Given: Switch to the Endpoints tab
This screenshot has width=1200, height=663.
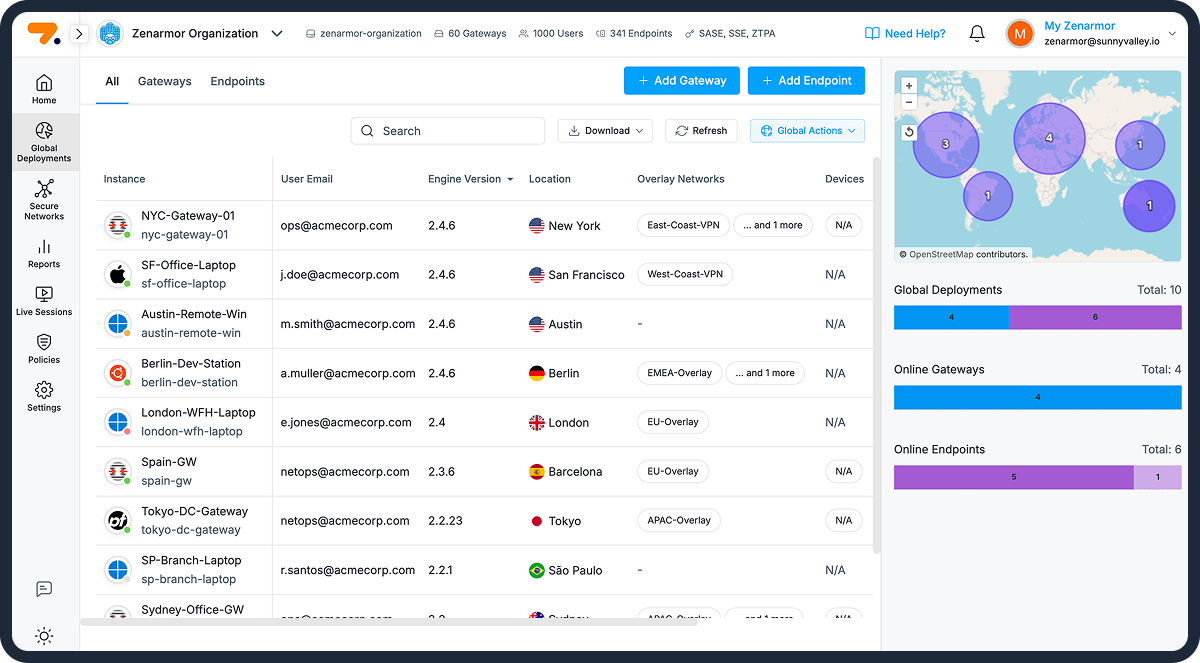Looking at the screenshot, I should tap(237, 82).
